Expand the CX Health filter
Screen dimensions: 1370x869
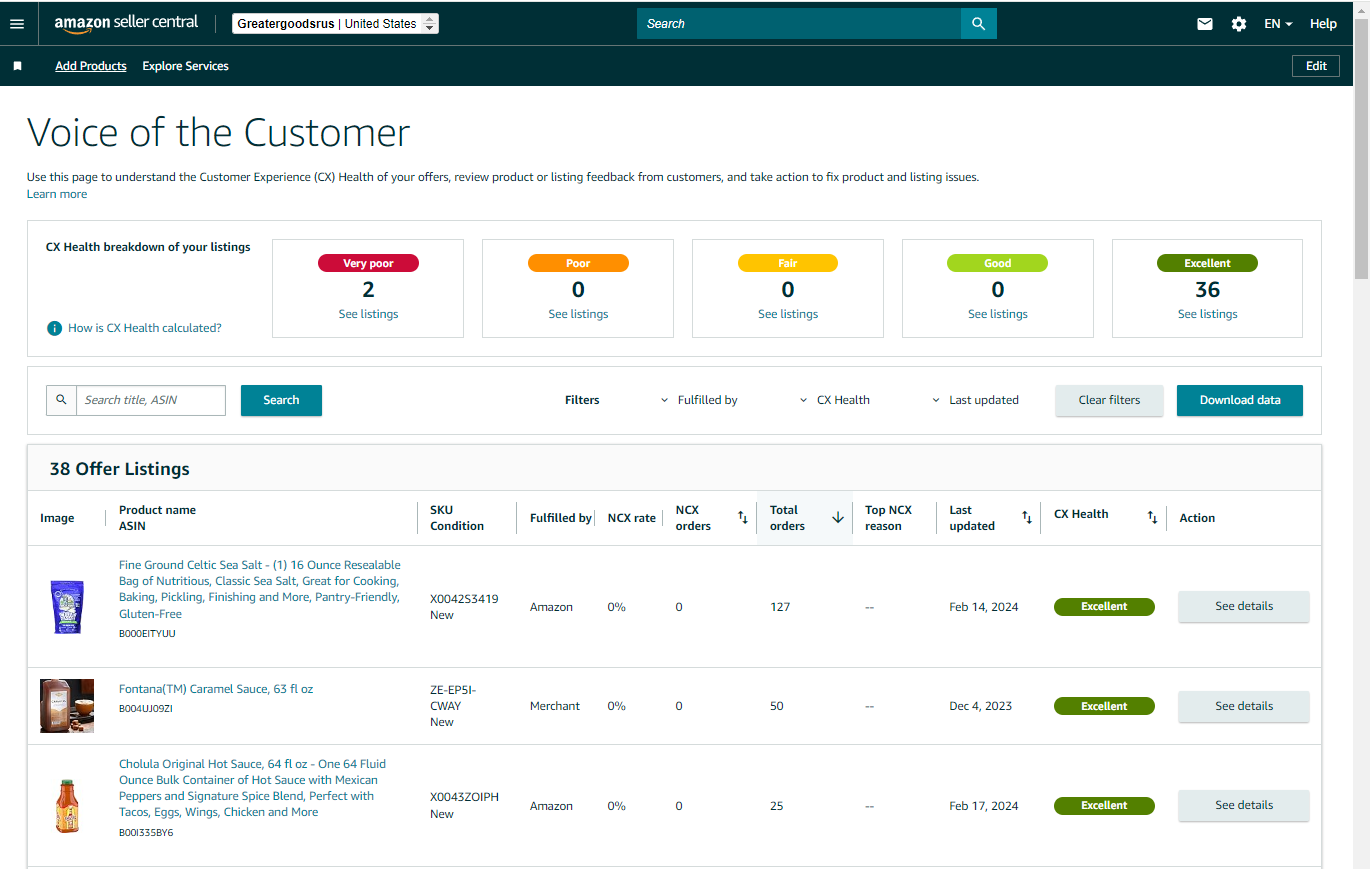834,400
